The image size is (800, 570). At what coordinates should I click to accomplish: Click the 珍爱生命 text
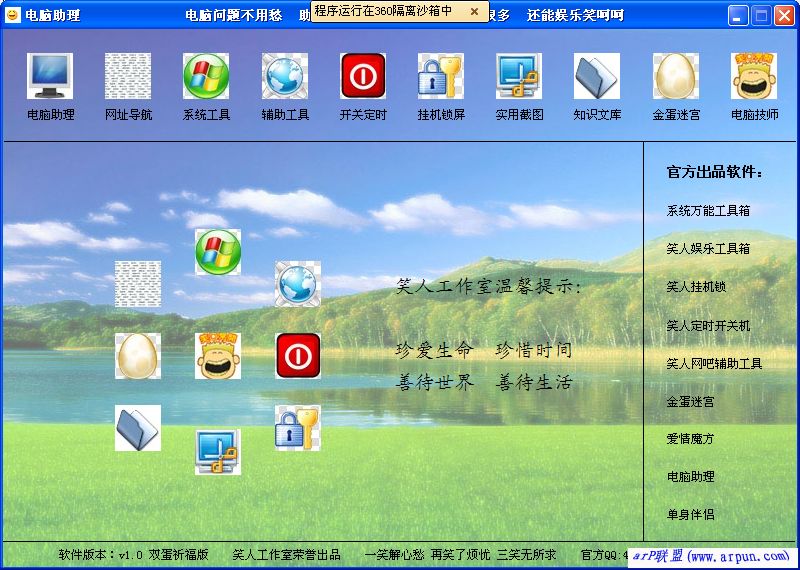pyautogui.click(x=435, y=351)
